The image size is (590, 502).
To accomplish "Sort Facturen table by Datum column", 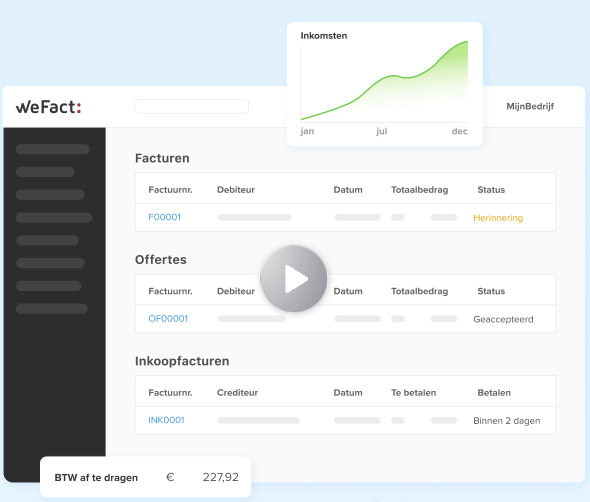I will [348, 190].
